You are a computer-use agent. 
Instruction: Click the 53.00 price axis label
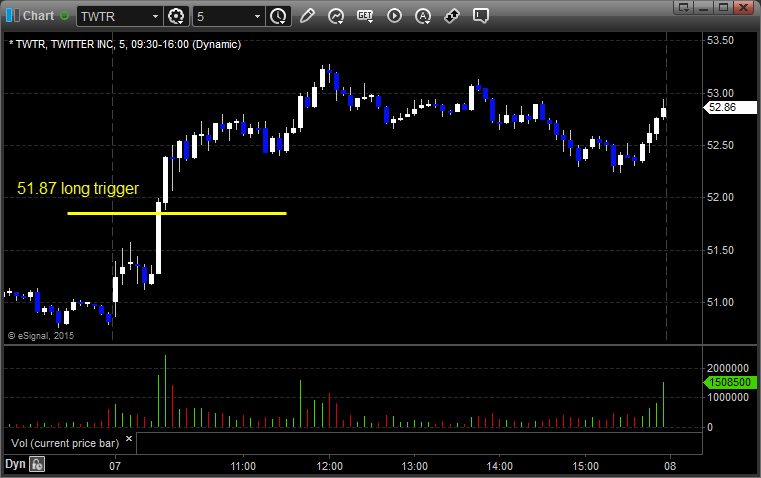(x=721, y=93)
